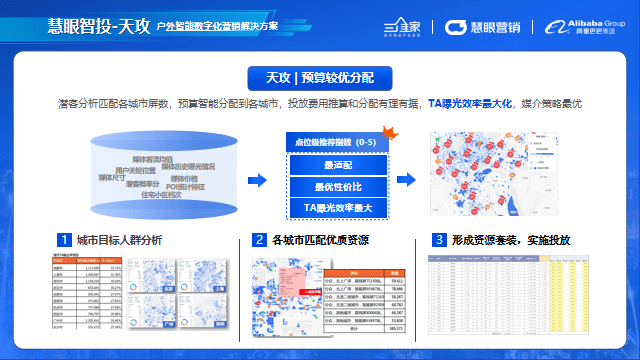Open the 广州 map thumbnail
The width and height of the screenshot is (640, 360).
click(152, 311)
